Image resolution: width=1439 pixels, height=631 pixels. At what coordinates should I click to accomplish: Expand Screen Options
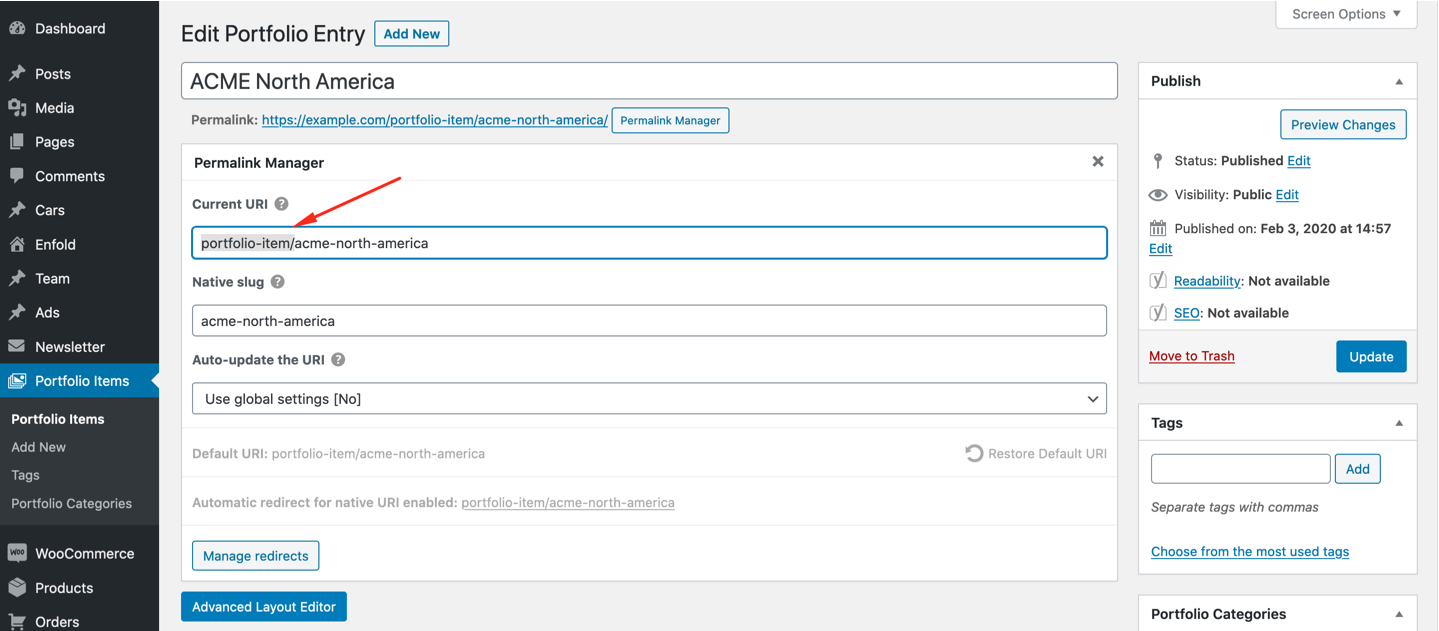(x=1345, y=14)
